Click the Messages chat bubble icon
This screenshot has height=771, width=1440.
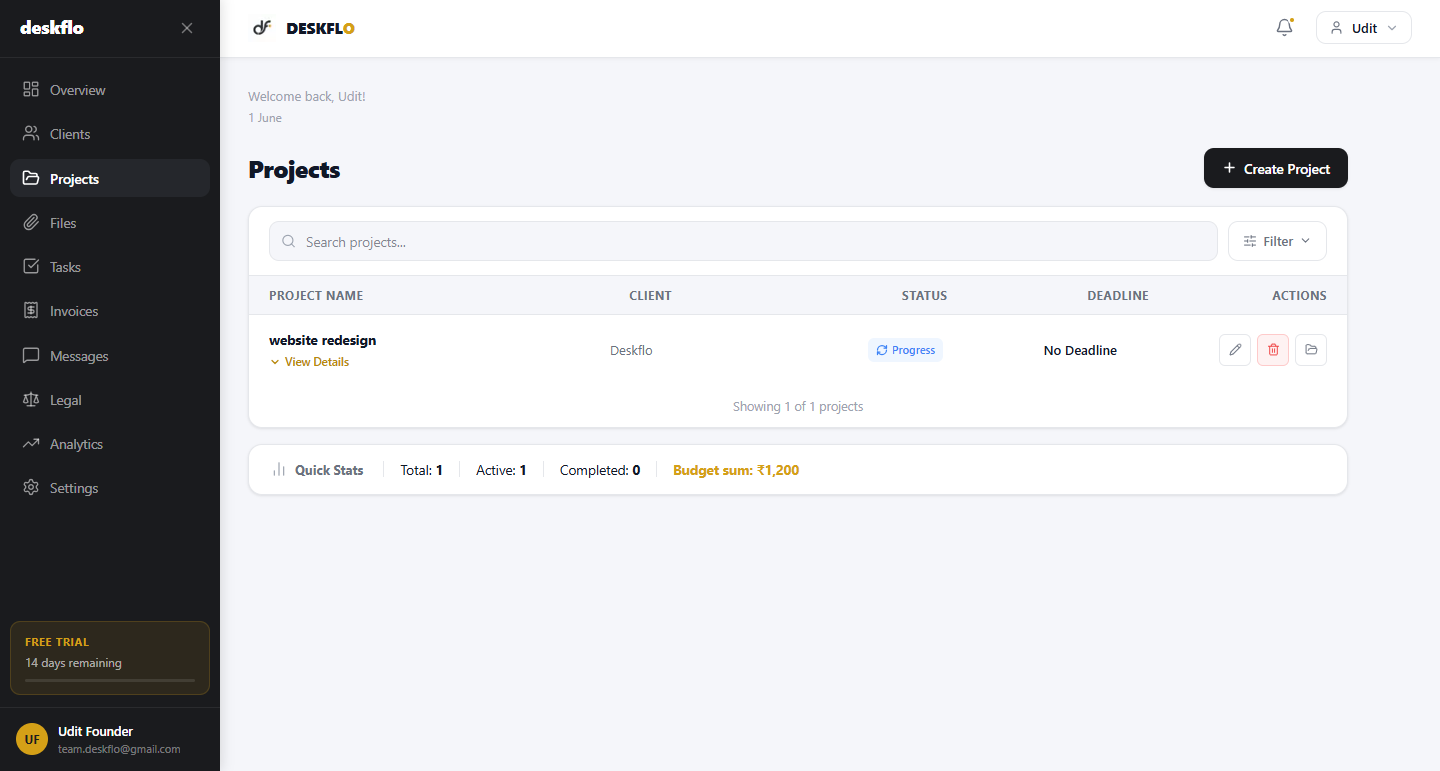(x=31, y=356)
